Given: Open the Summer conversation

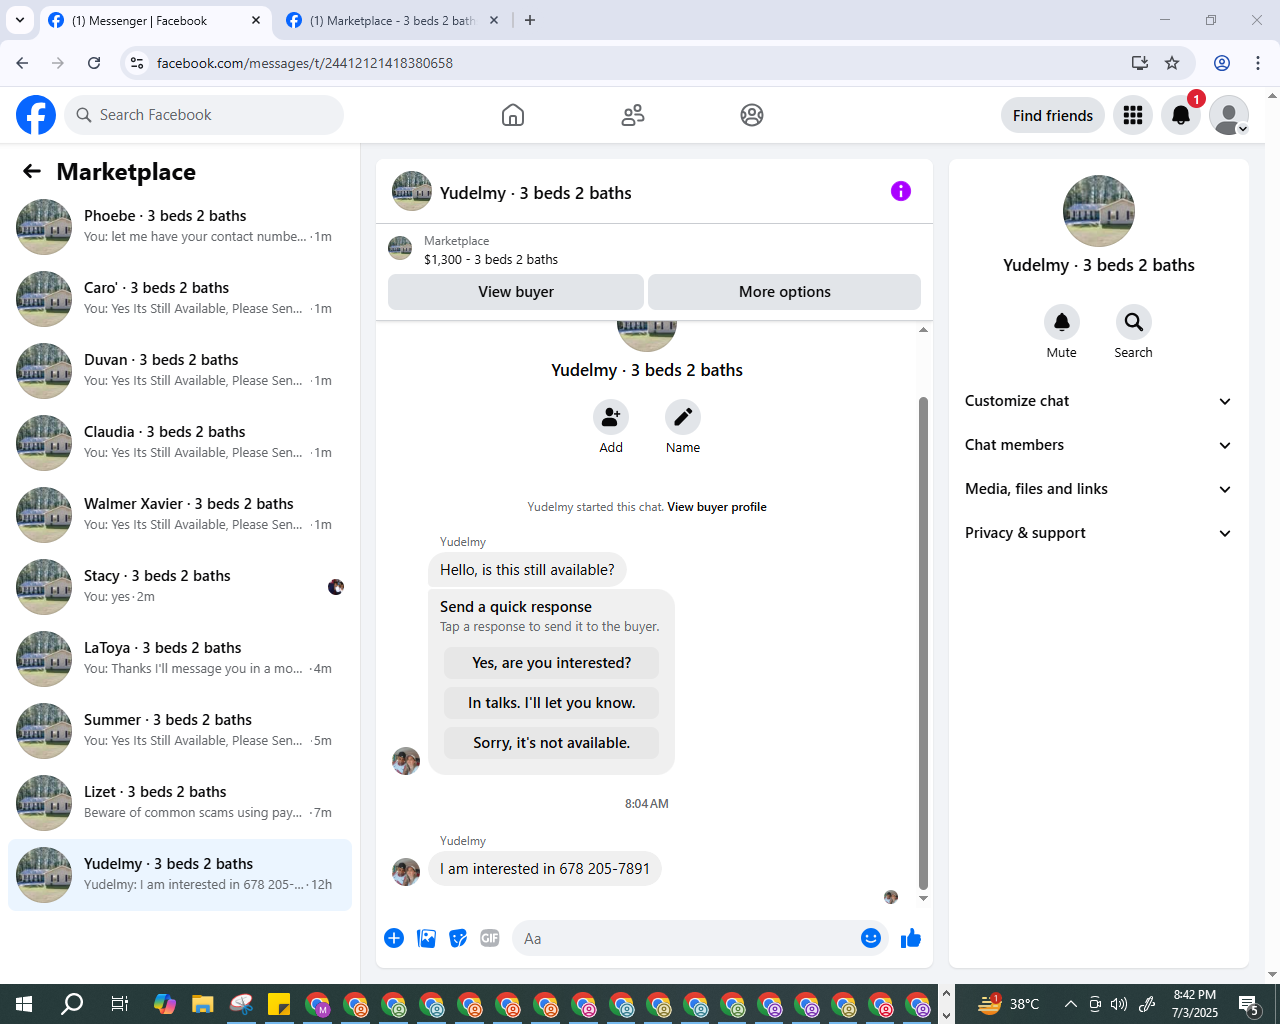Looking at the screenshot, I should [x=180, y=731].
